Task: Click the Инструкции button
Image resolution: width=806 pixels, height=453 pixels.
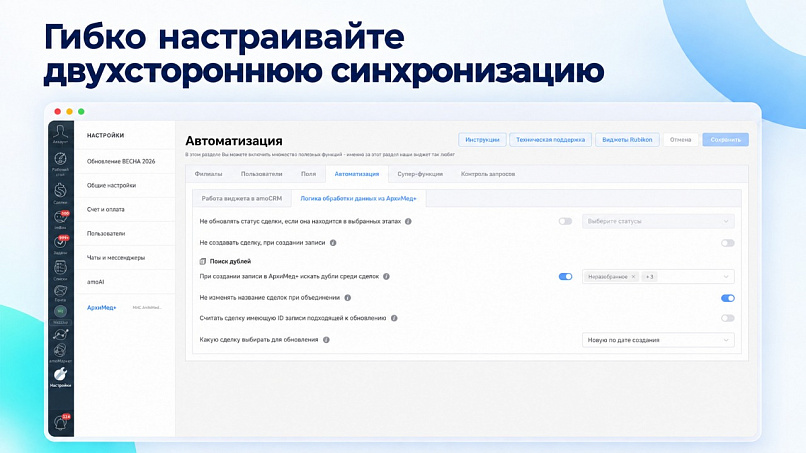Action: pyautogui.click(x=482, y=140)
